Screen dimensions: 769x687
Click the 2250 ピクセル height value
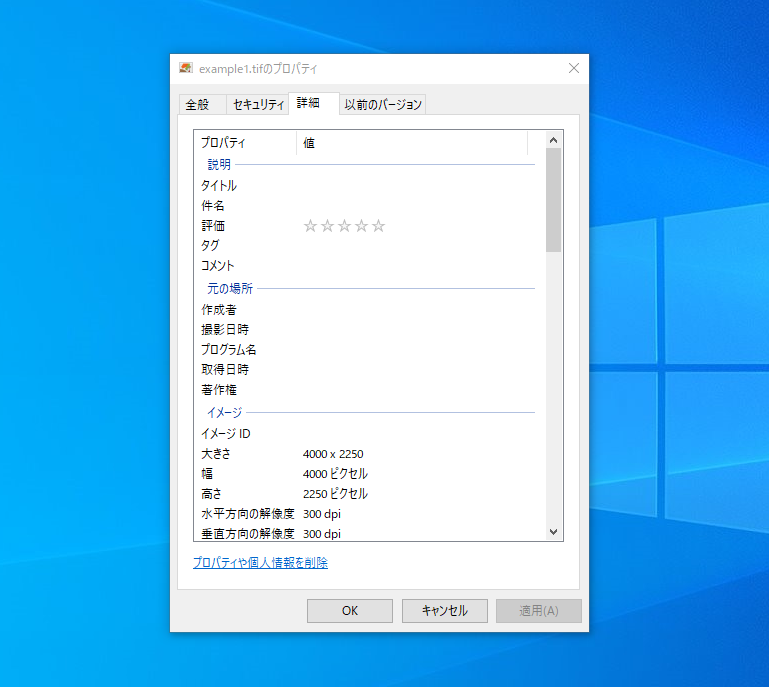click(x=335, y=494)
